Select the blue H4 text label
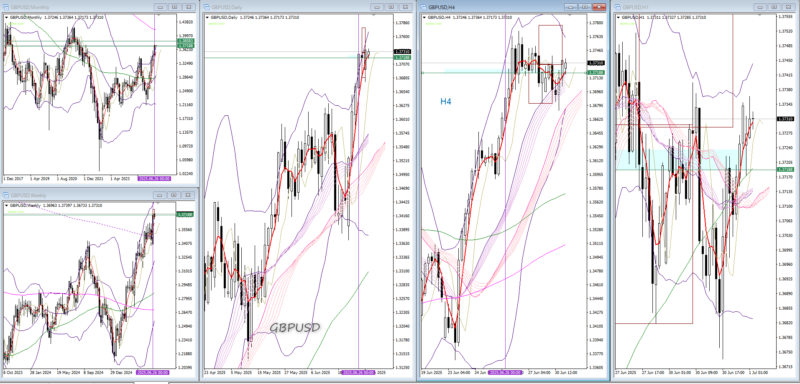 [x=446, y=101]
